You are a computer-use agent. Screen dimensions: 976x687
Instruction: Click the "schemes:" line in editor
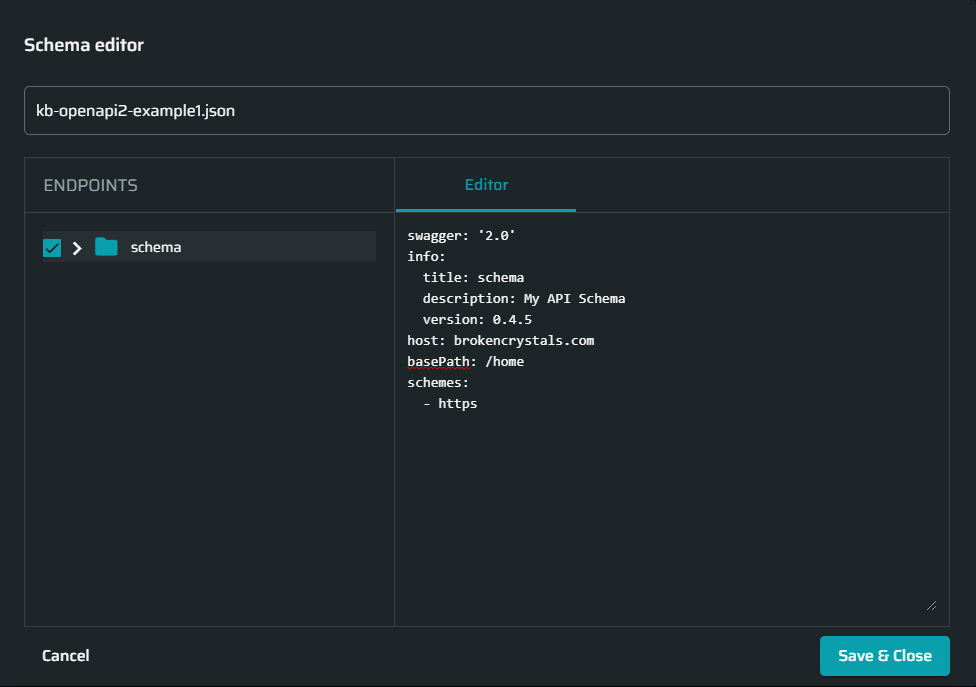coord(438,383)
